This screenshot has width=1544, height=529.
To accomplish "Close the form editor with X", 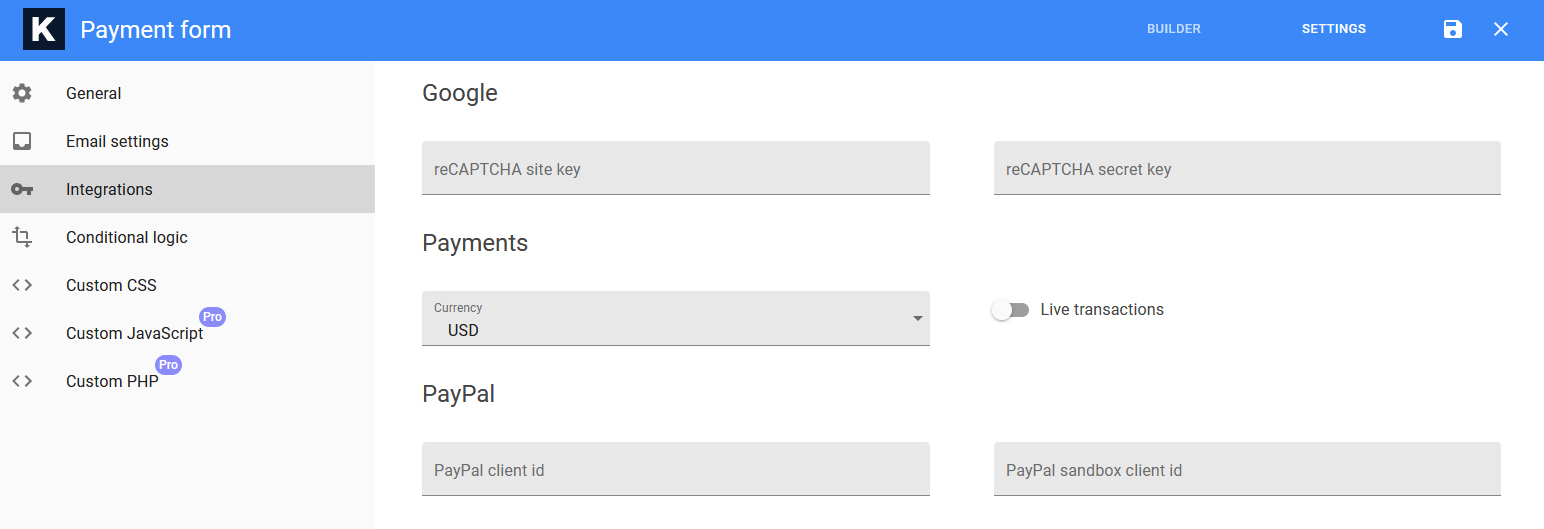I will coord(1501,29).
